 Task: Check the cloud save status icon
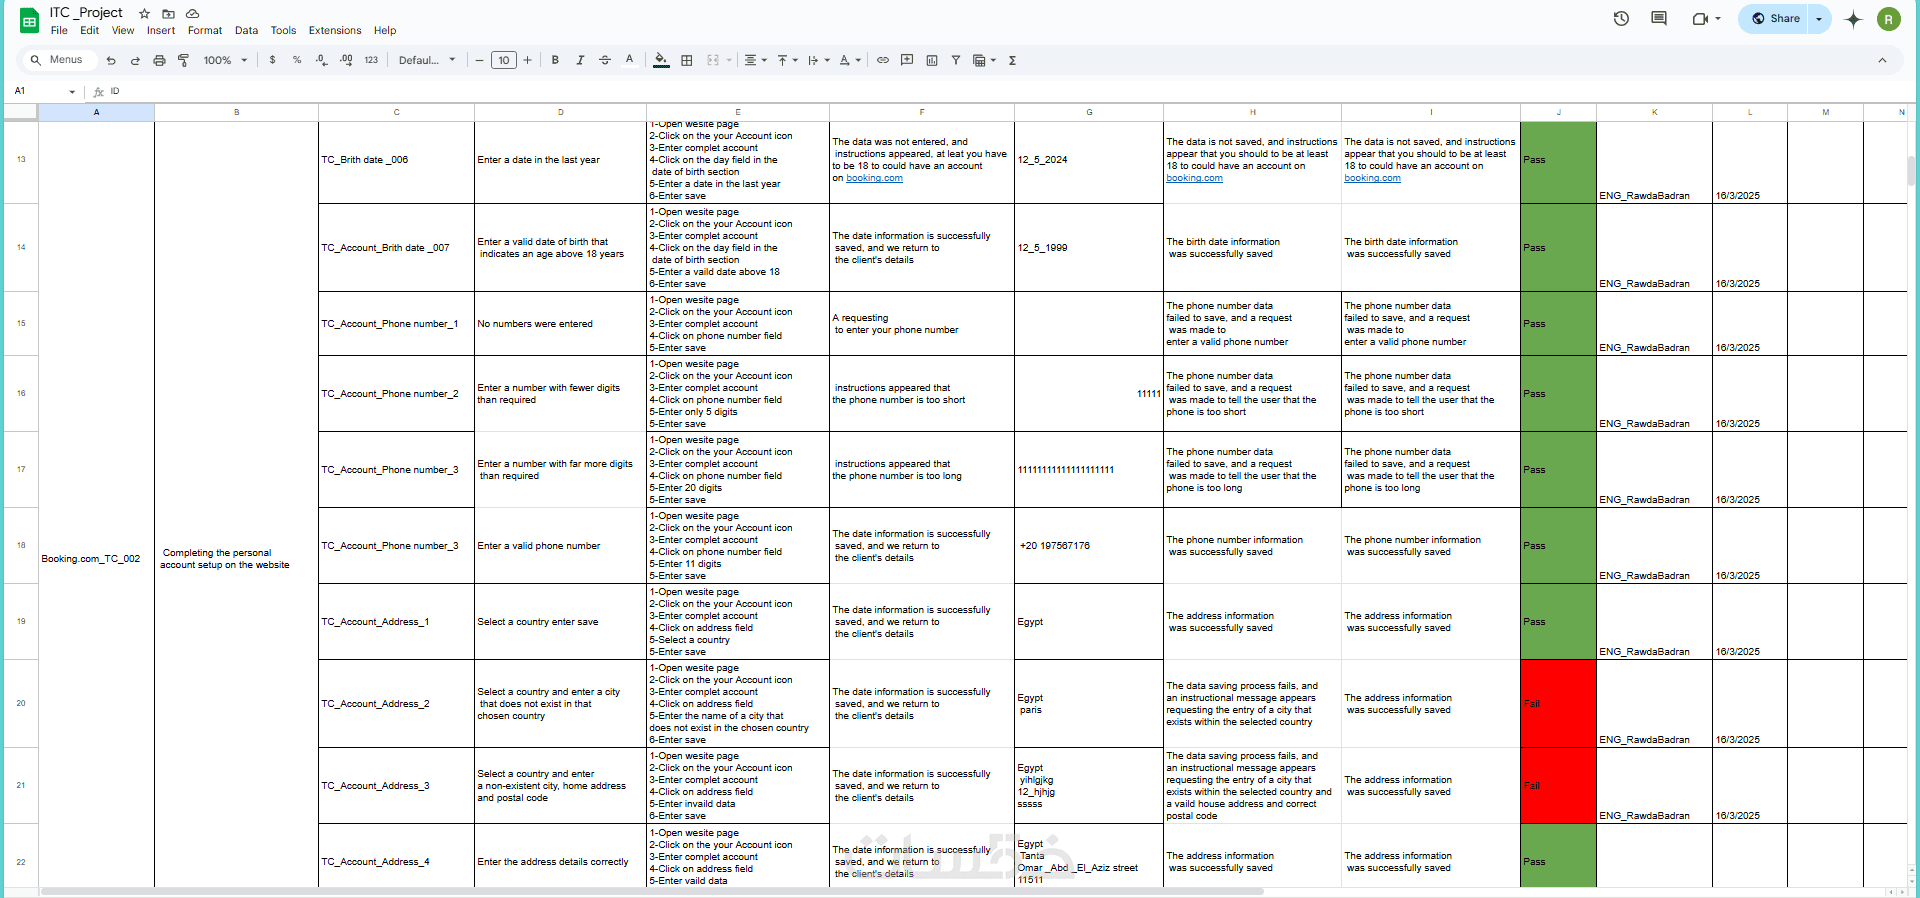tap(192, 14)
